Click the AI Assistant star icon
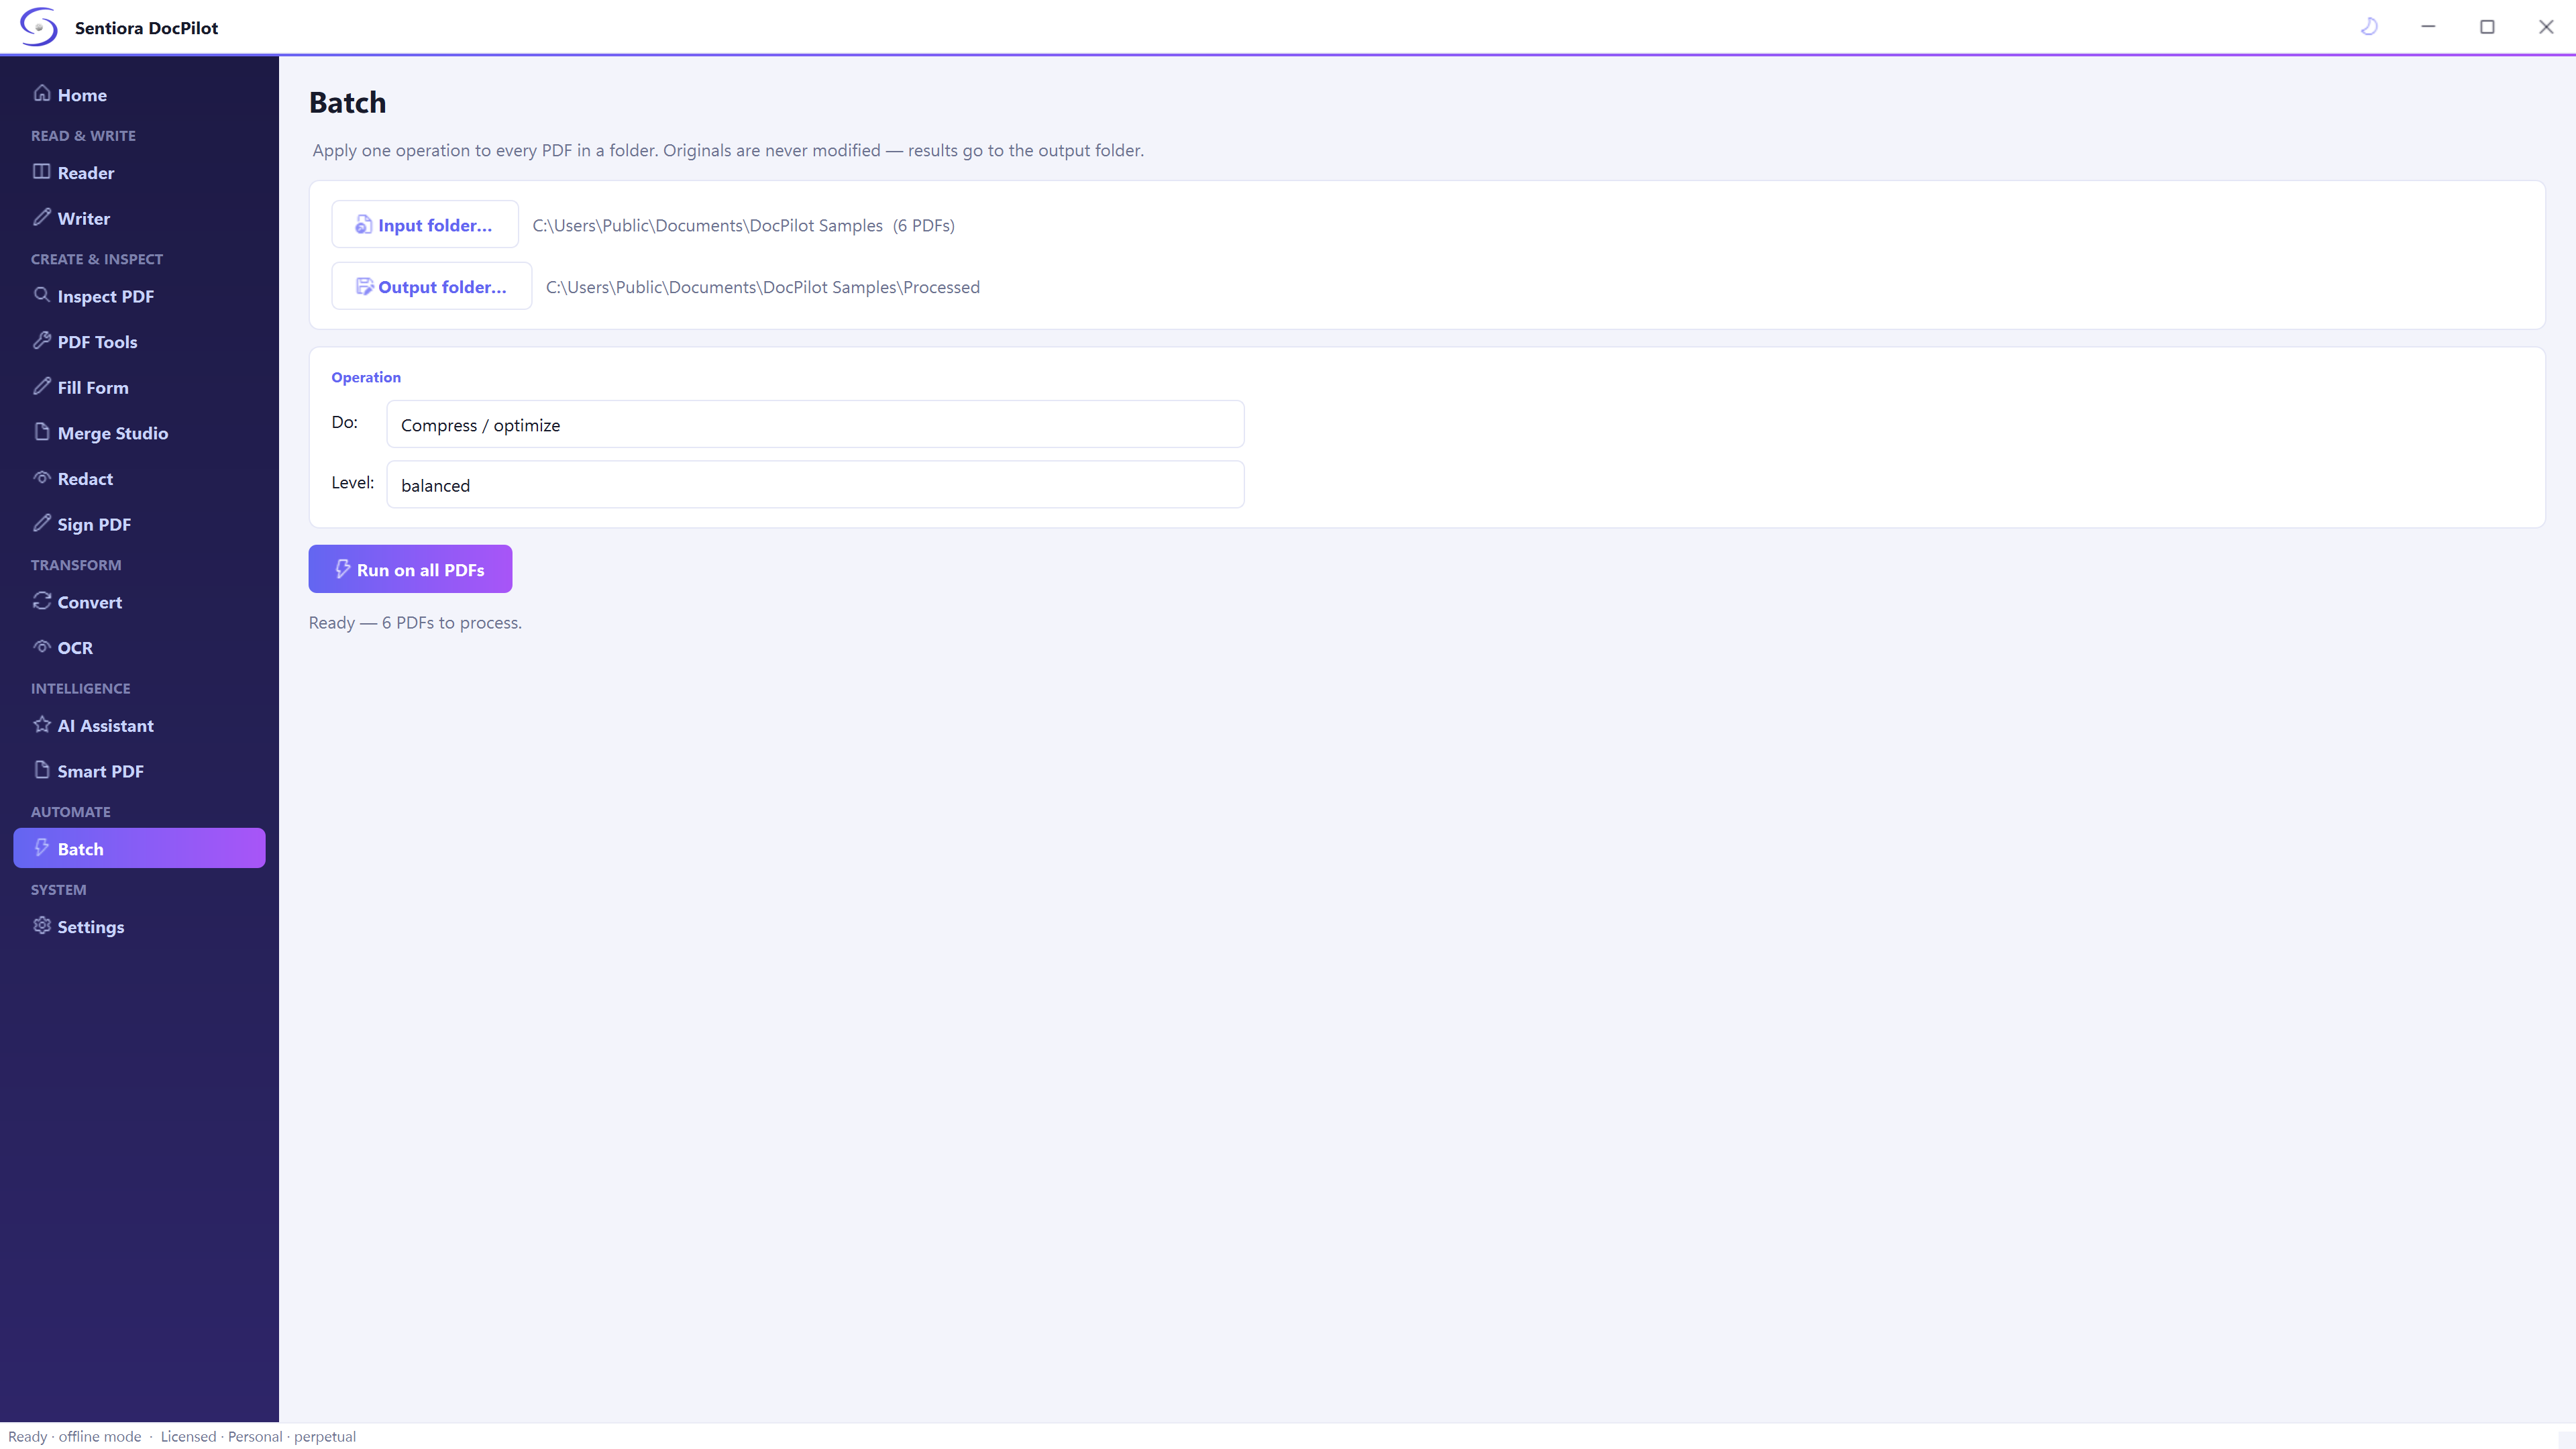 click(x=42, y=725)
